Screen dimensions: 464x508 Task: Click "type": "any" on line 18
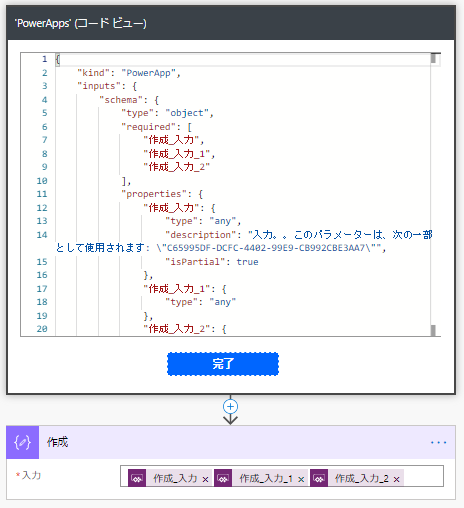201,302
